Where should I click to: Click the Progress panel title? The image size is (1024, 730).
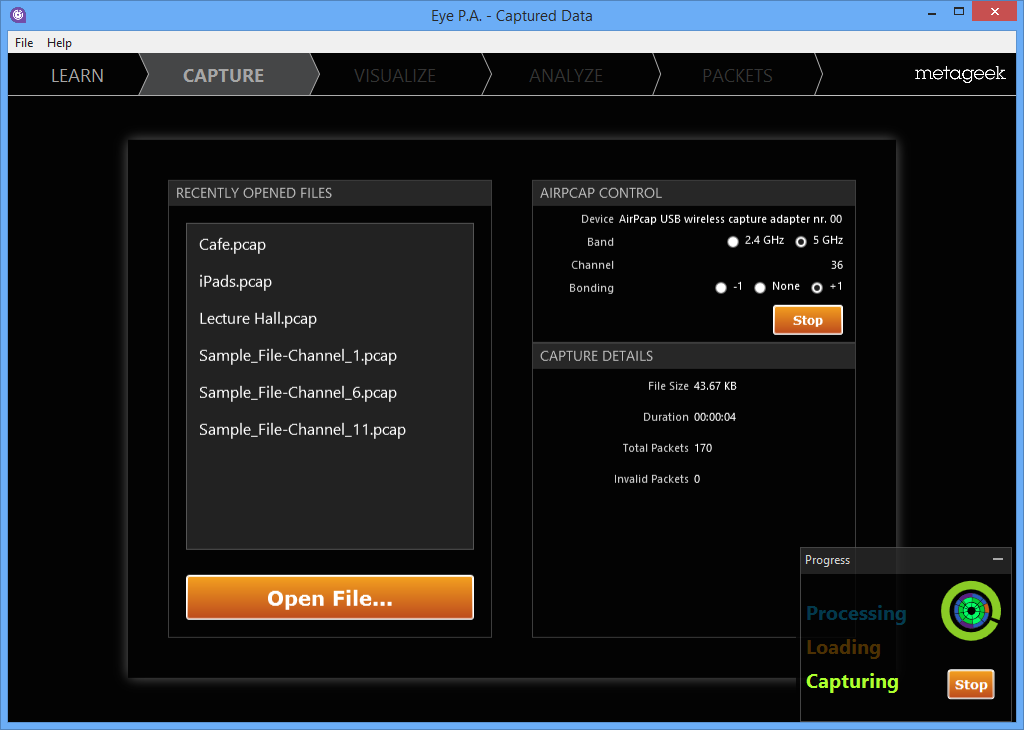click(827, 560)
